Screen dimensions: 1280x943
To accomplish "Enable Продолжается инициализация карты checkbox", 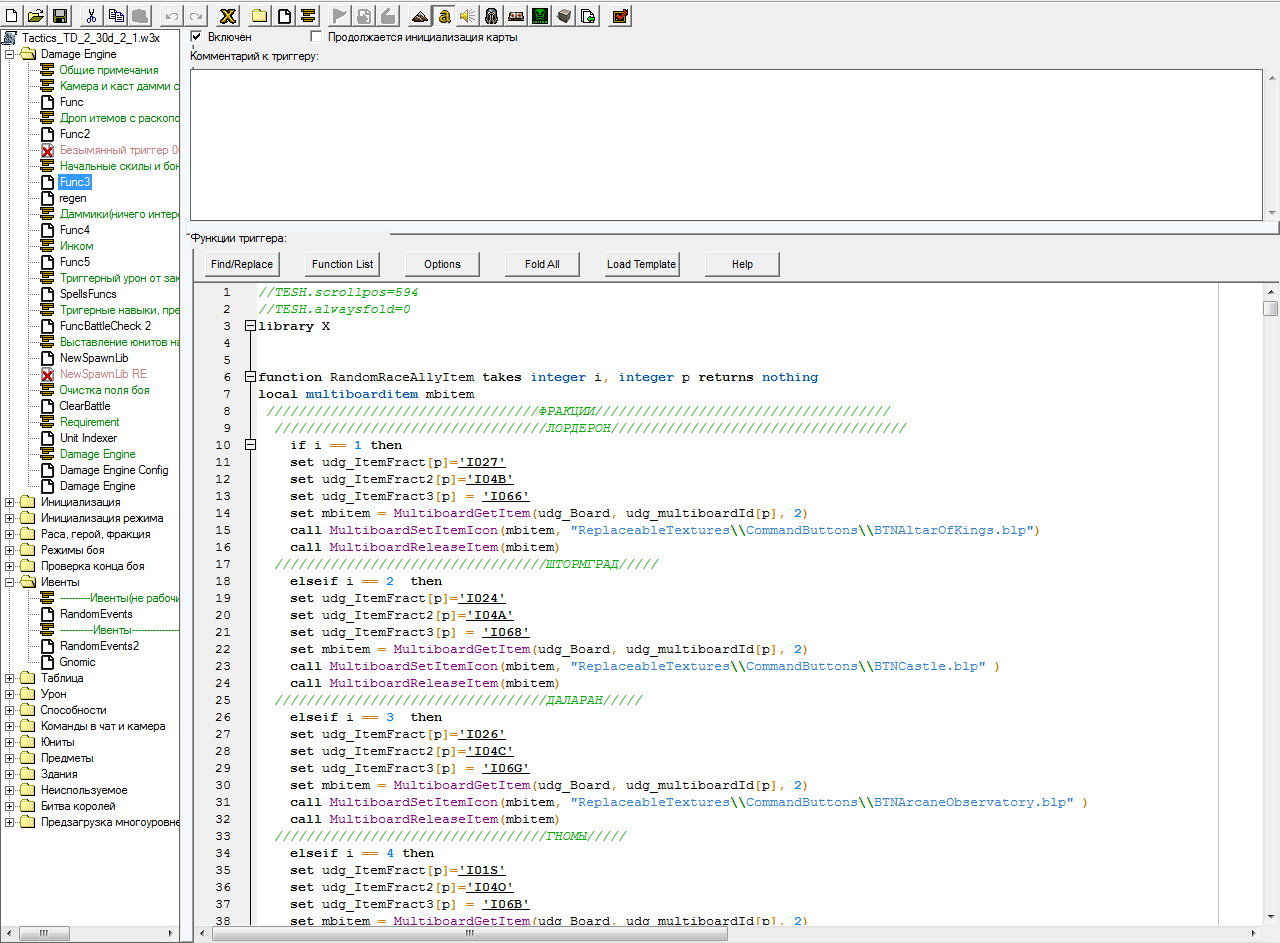I will tap(317, 37).
